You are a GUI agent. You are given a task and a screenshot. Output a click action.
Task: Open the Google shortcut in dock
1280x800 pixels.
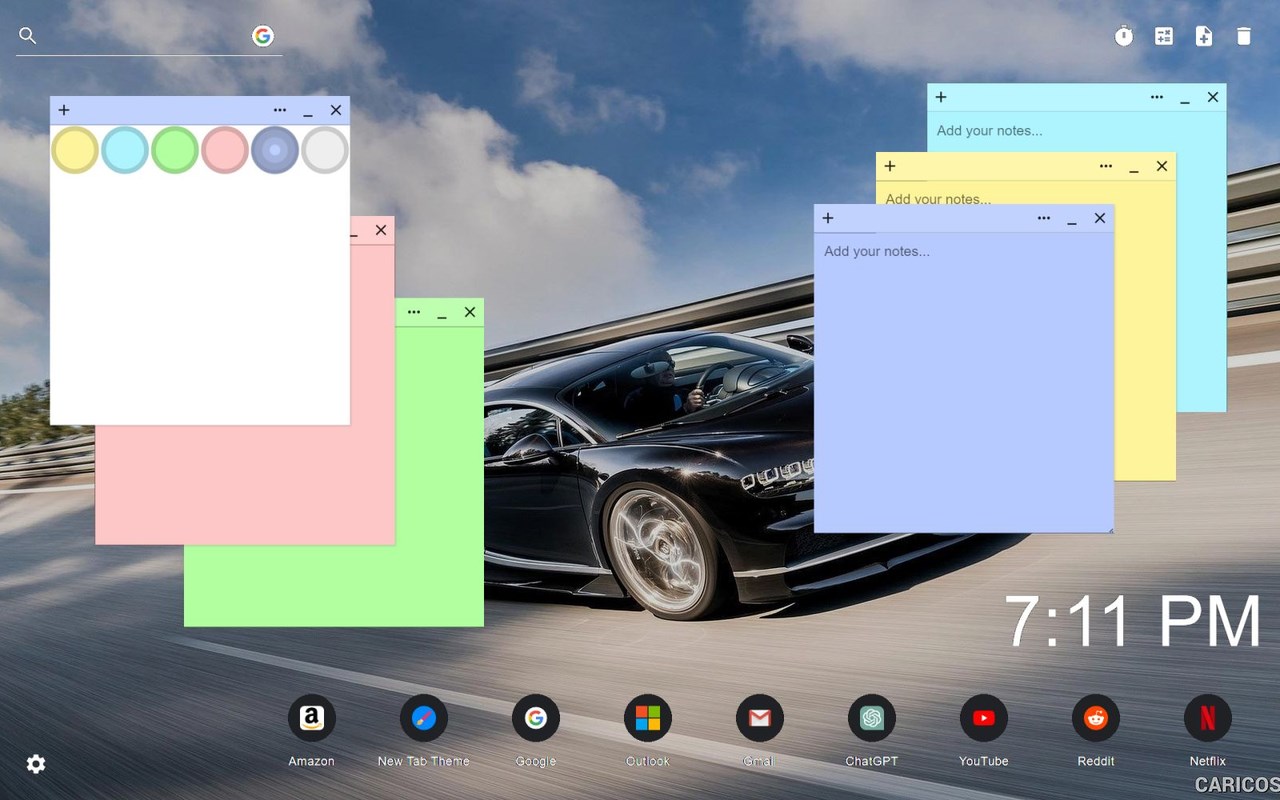pos(536,718)
